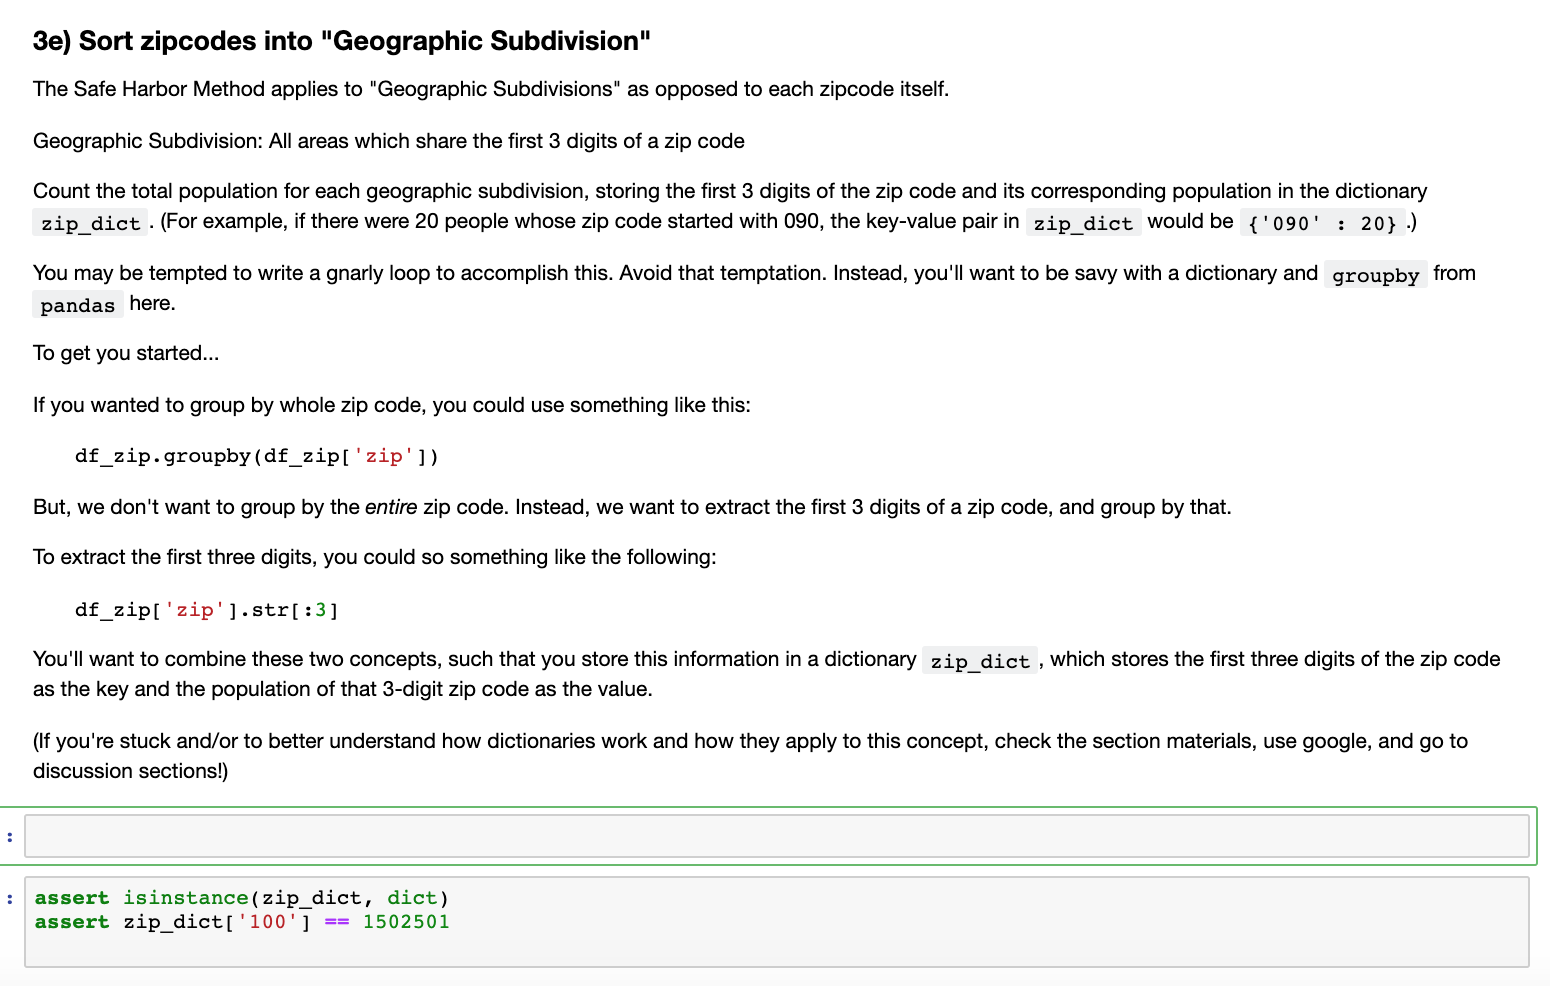Click the groupby inline code badge
The image size is (1550, 986).
pos(1375,274)
